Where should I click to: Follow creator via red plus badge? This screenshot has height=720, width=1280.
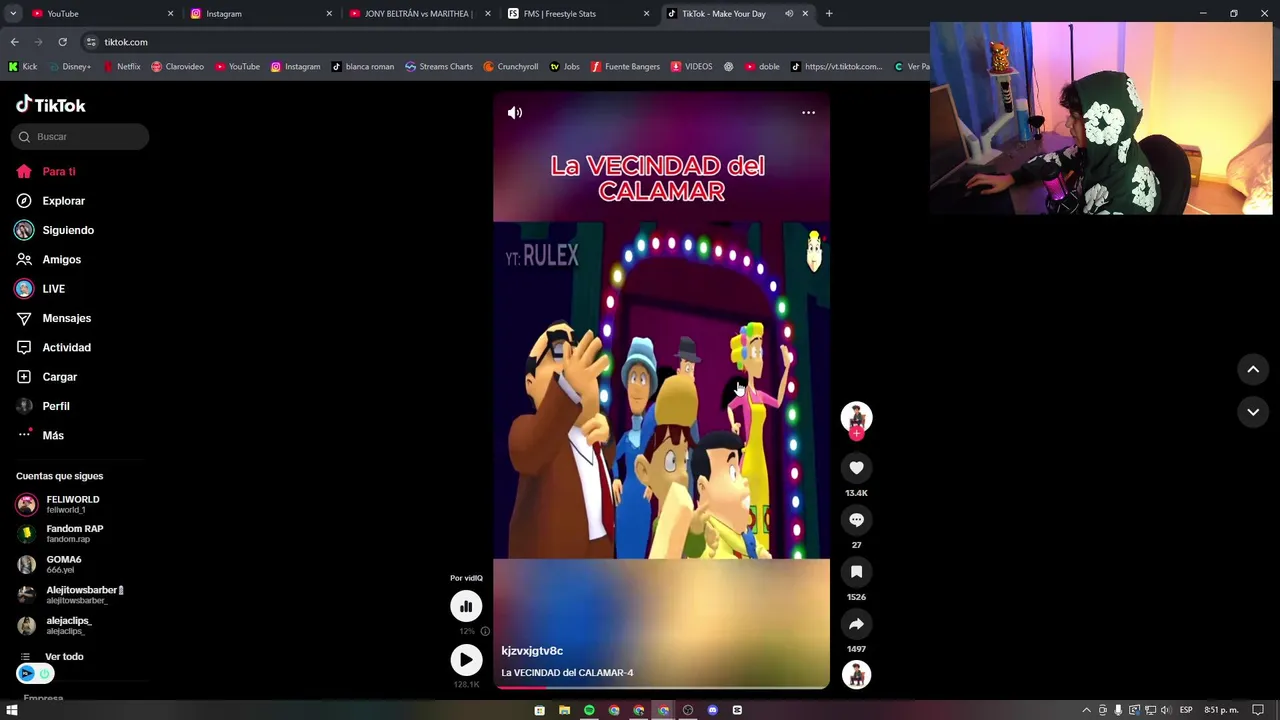pos(856,433)
